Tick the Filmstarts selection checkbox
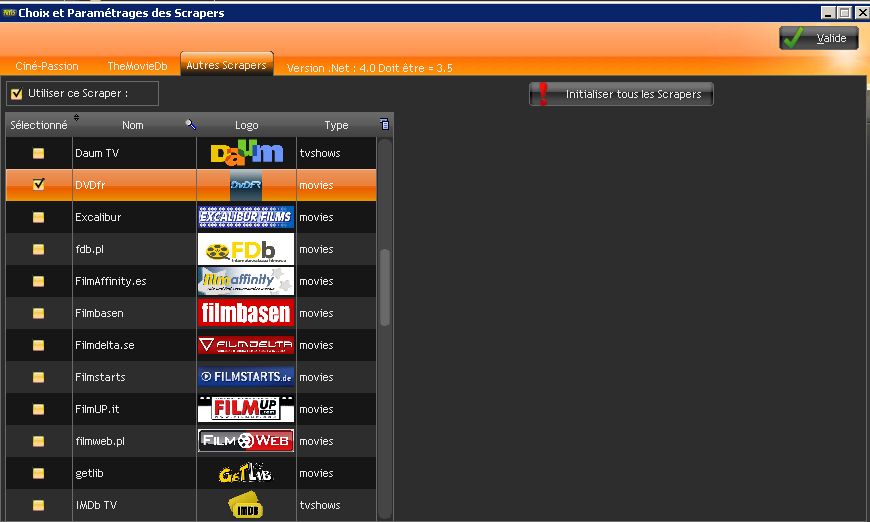Screen dimensions: 870x522 tap(38, 377)
